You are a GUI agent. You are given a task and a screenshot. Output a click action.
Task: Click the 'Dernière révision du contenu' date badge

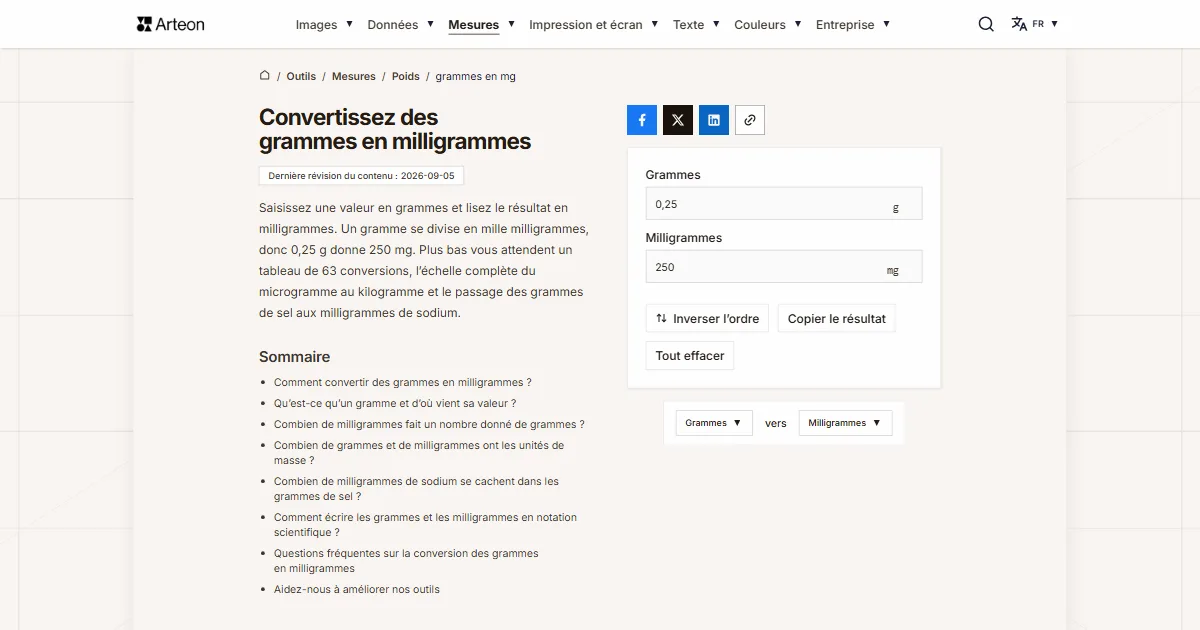pos(361,176)
